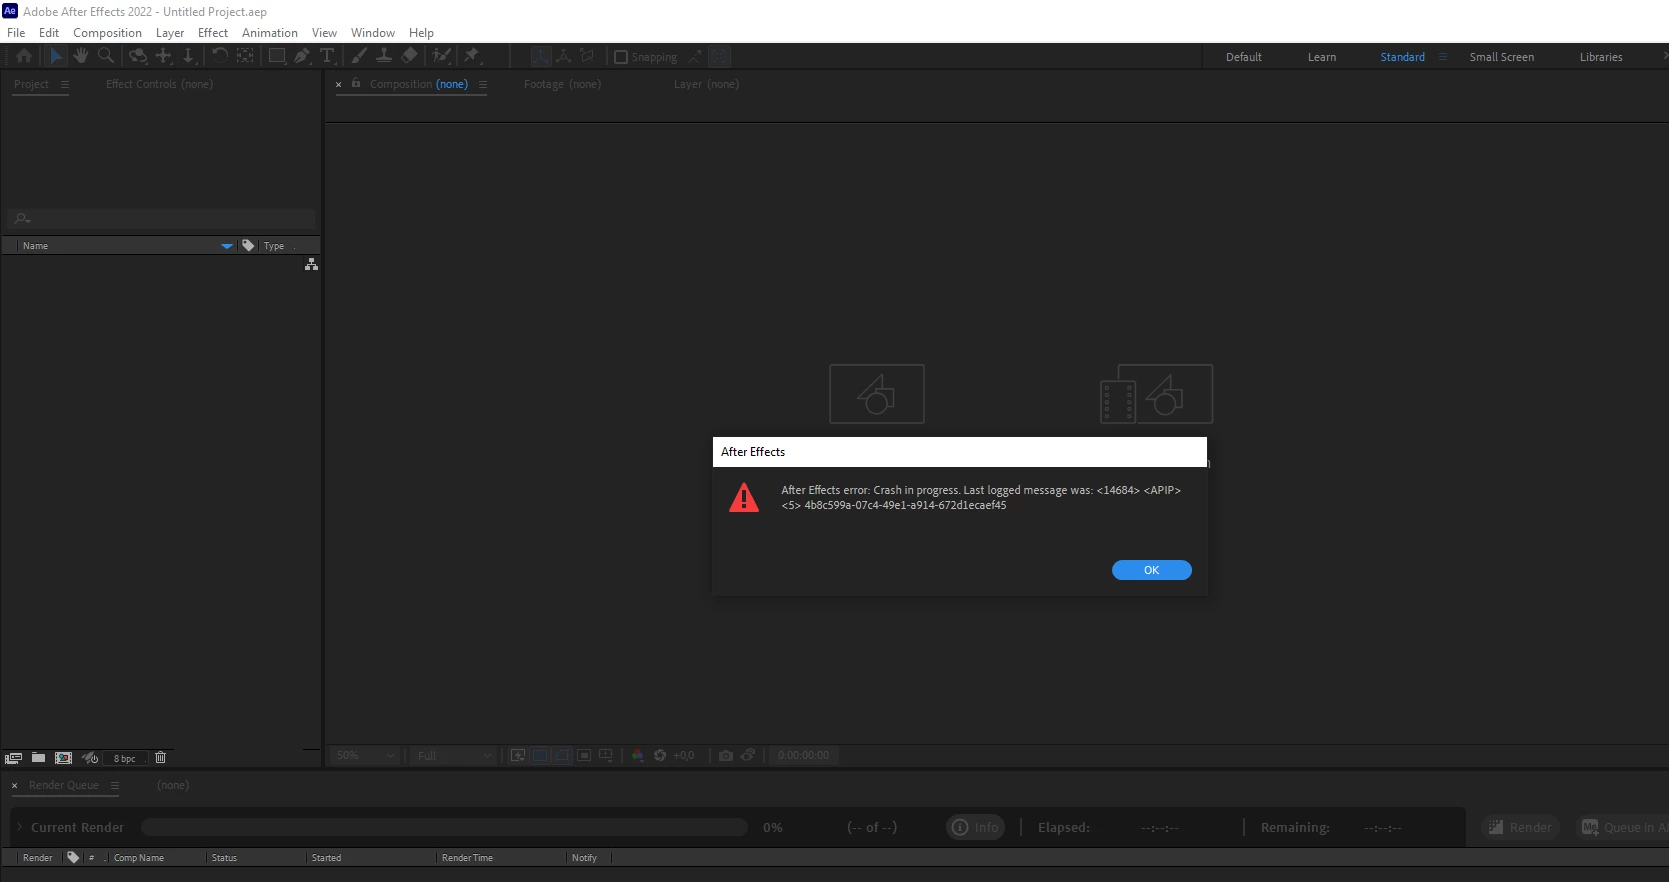Delete selected project items trash icon
Image resolution: width=1669 pixels, height=882 pixels.
pyautogui.click(x=160, y=758)
